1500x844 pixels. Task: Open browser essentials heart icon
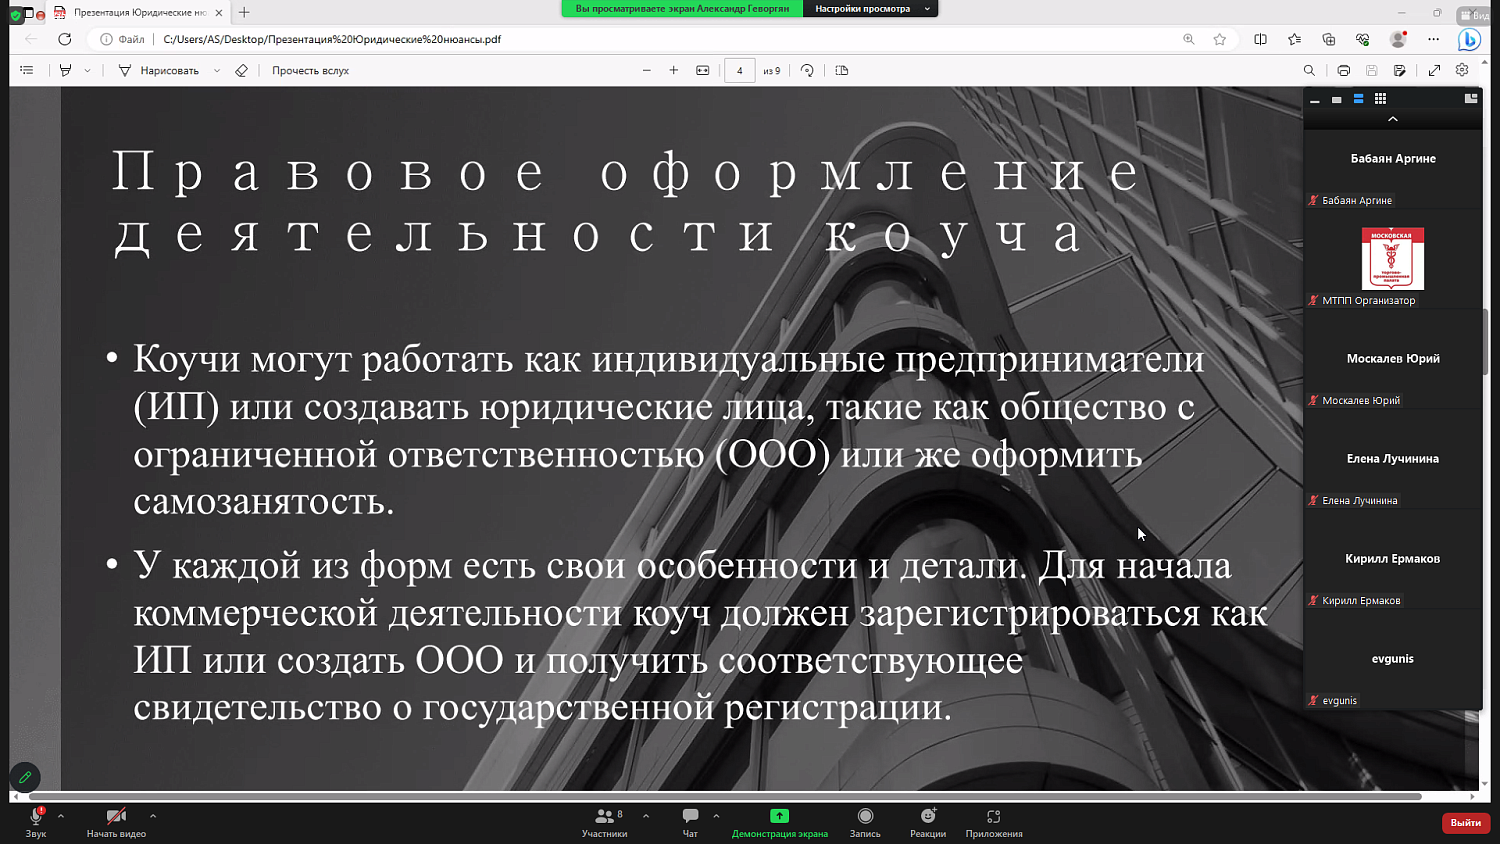click(1363, 39)
